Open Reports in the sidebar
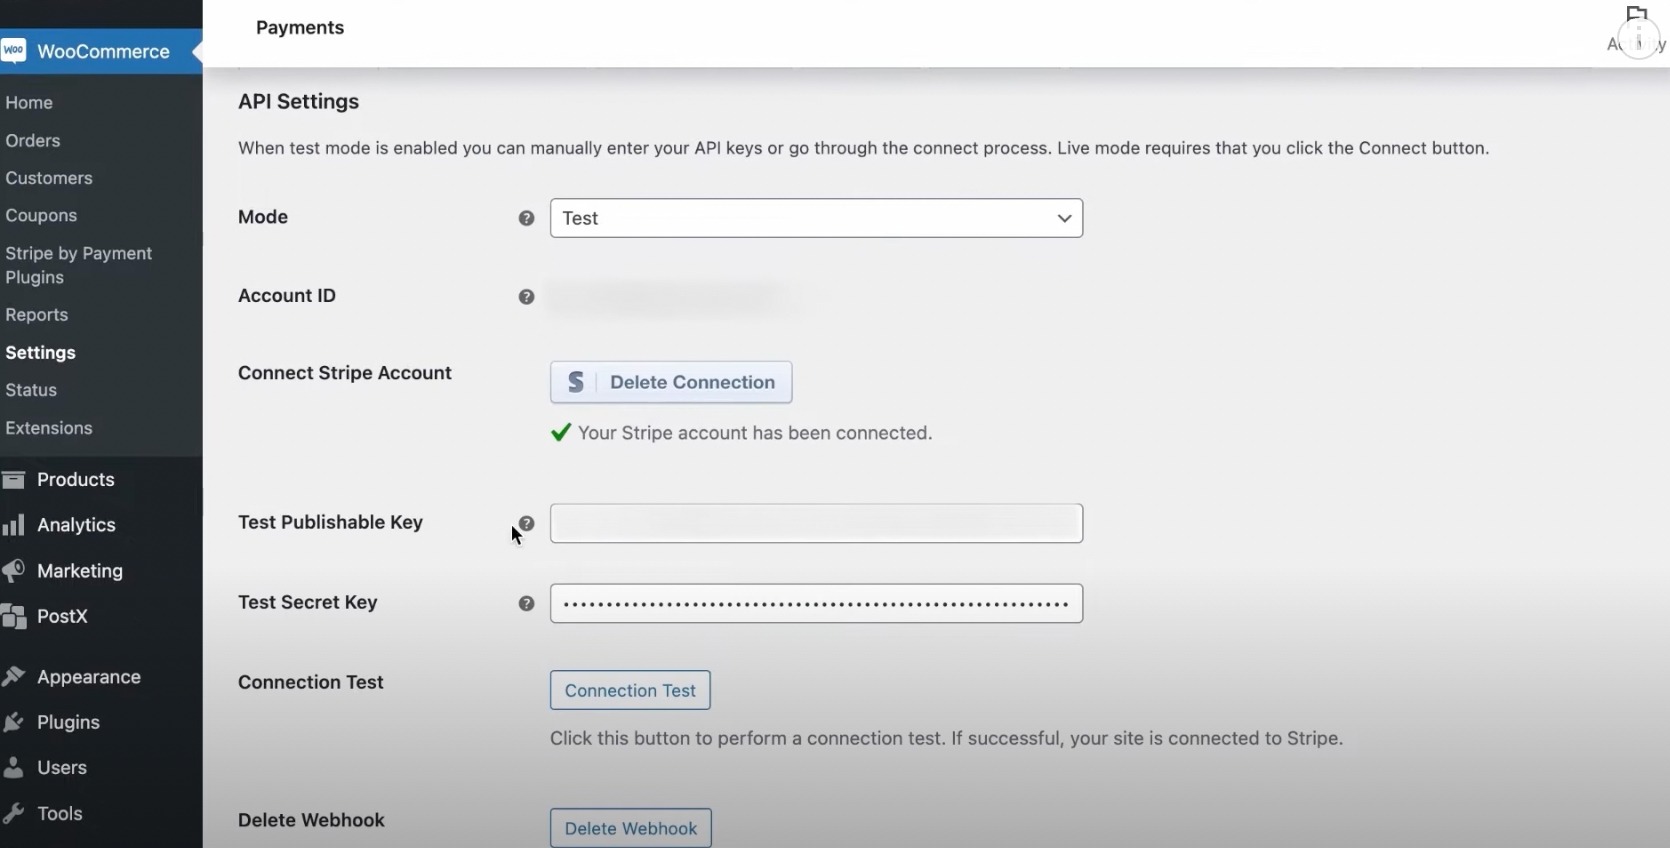This screenshot has height=848, width=1670. 37,315
